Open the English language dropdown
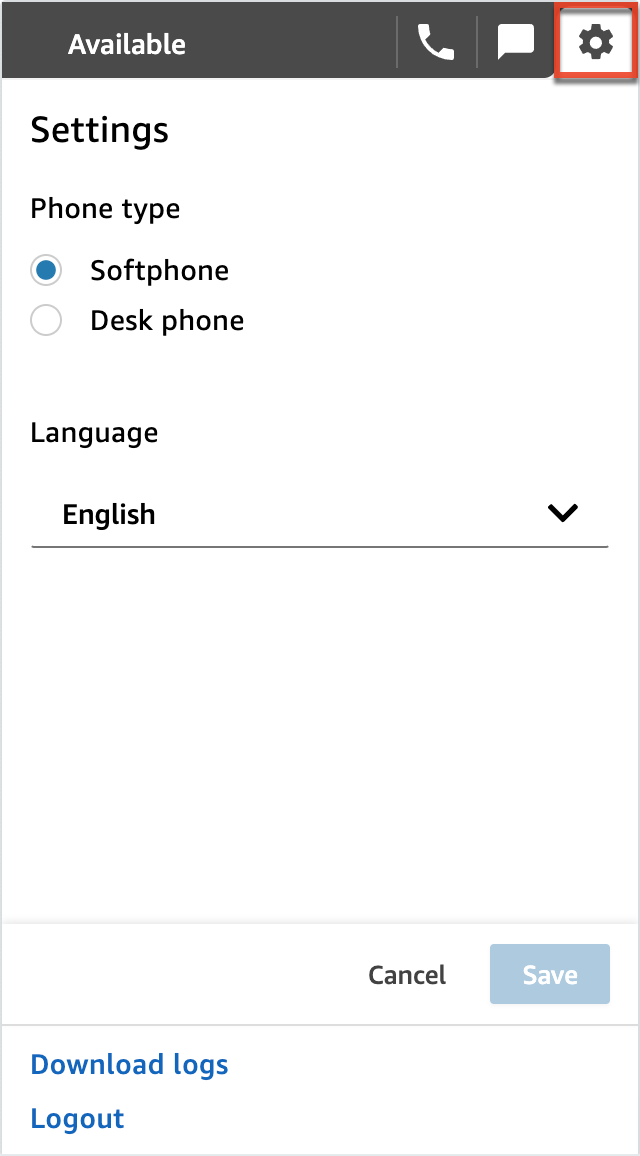Viewport: 640px width, 1156px height. click(x=320, y=514)
